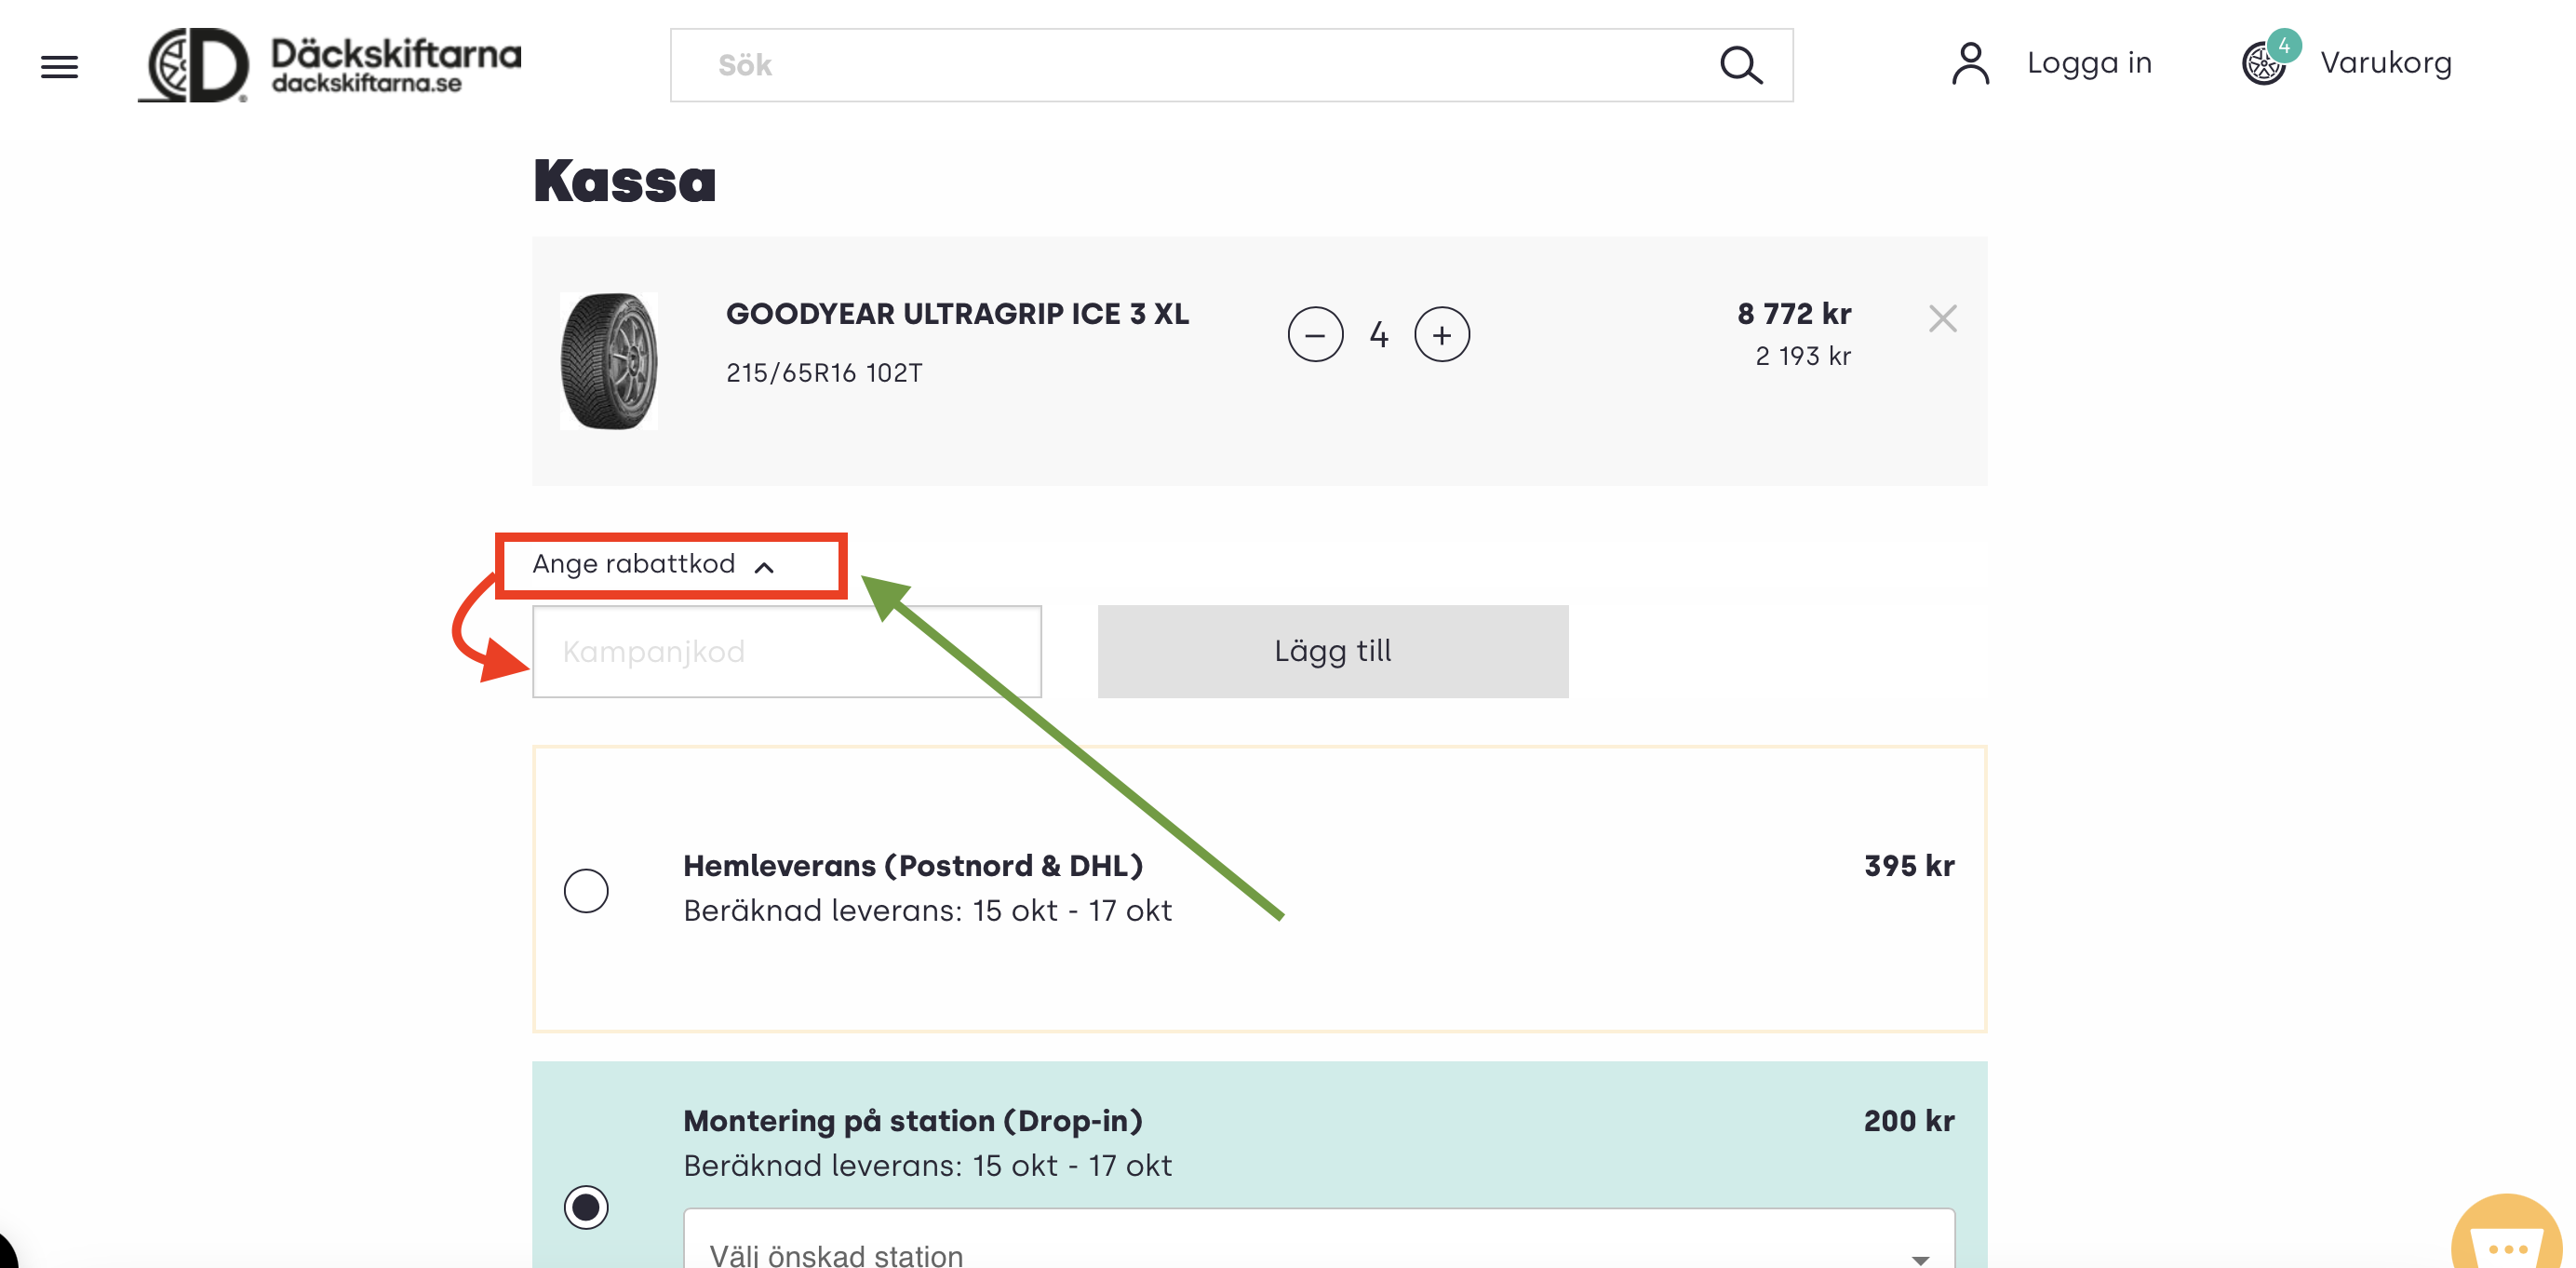Click Hemleverans estimated delivery date text

[927, 911]
